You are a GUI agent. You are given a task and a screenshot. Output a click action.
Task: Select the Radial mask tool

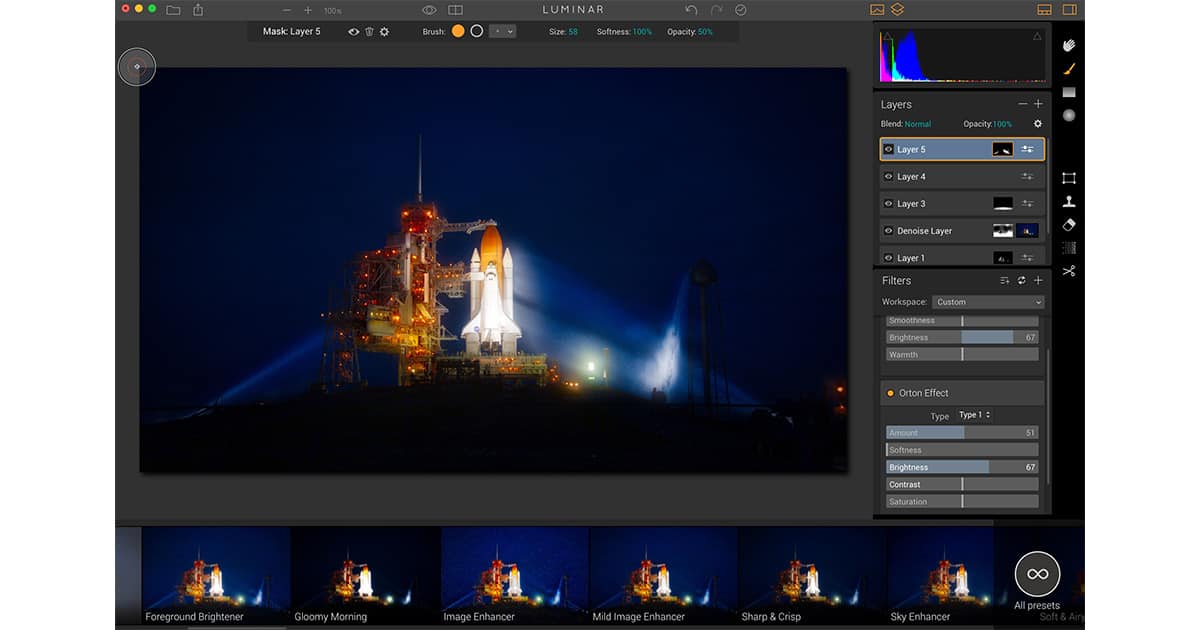coord(1069,116)
